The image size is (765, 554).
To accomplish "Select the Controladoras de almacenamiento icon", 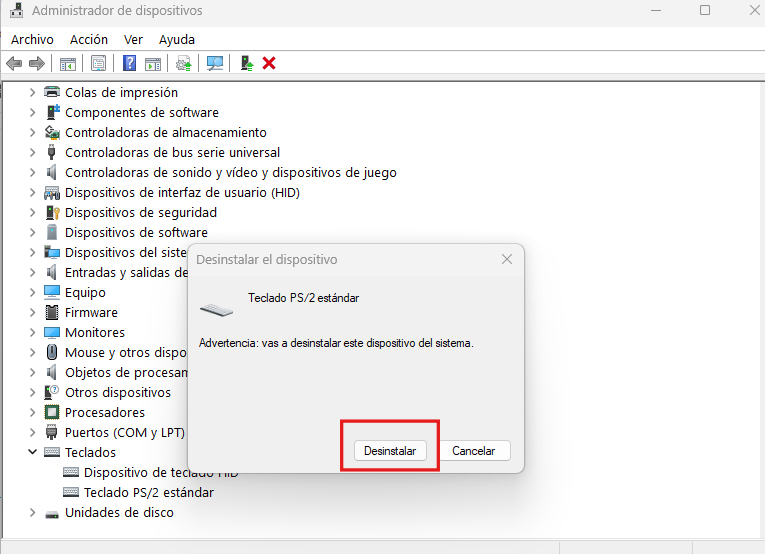I will (x=52, y=132).
